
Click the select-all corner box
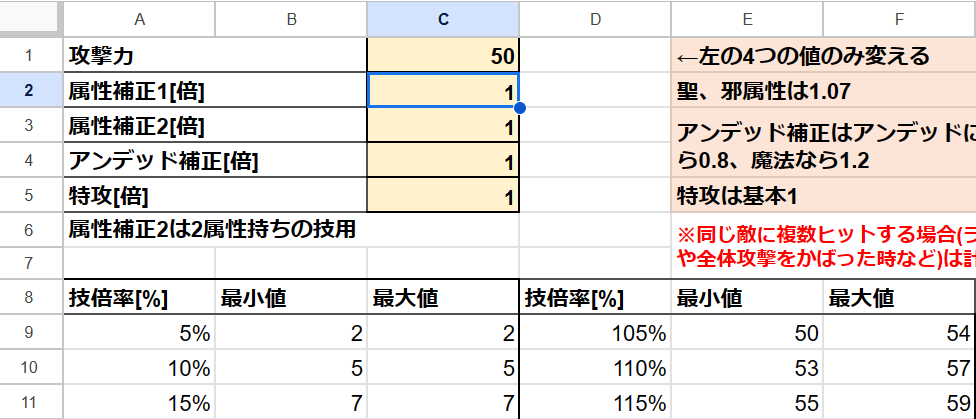point(30,19)
